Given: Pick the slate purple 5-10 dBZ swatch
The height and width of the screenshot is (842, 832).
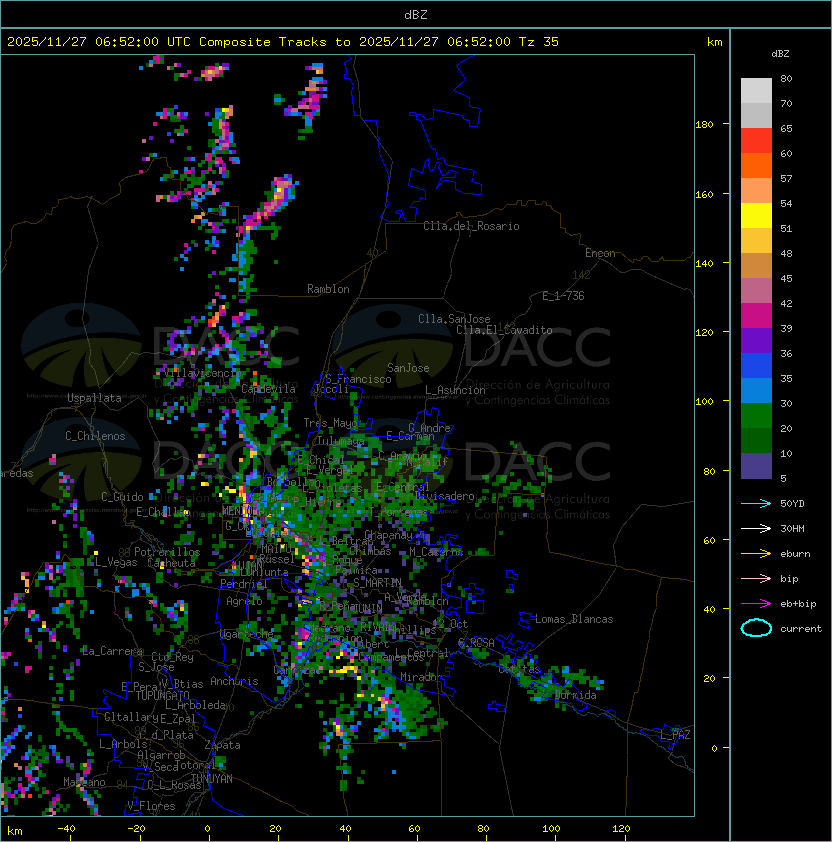Looking at the screenshot, I should point(756,466).
